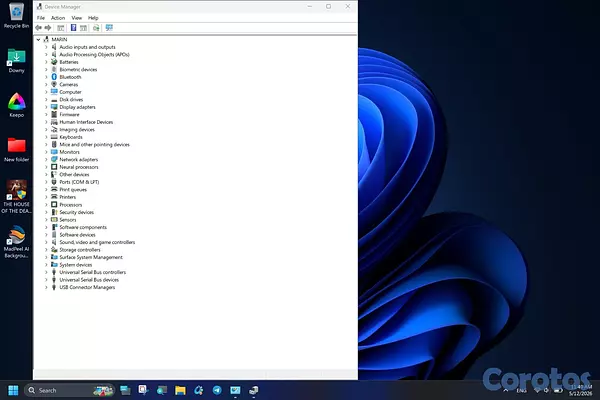Expand the Network adapters chevron
600x400 pixels.
46,160
